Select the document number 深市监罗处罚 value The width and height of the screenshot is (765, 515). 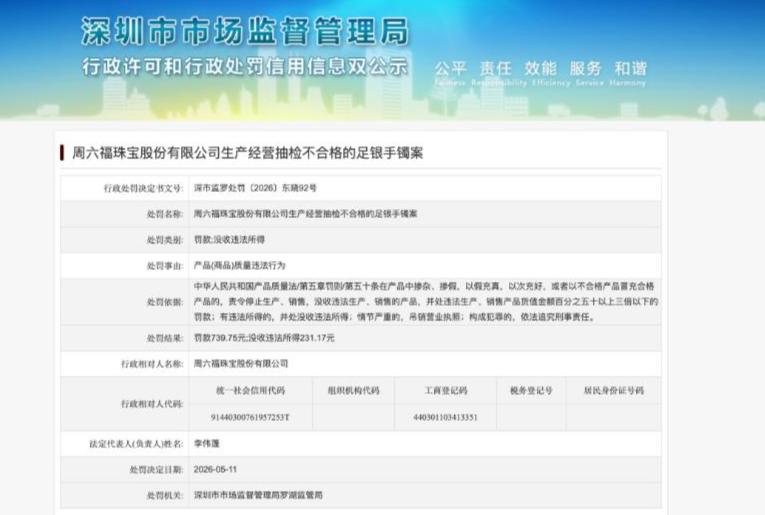pos(255,188)
